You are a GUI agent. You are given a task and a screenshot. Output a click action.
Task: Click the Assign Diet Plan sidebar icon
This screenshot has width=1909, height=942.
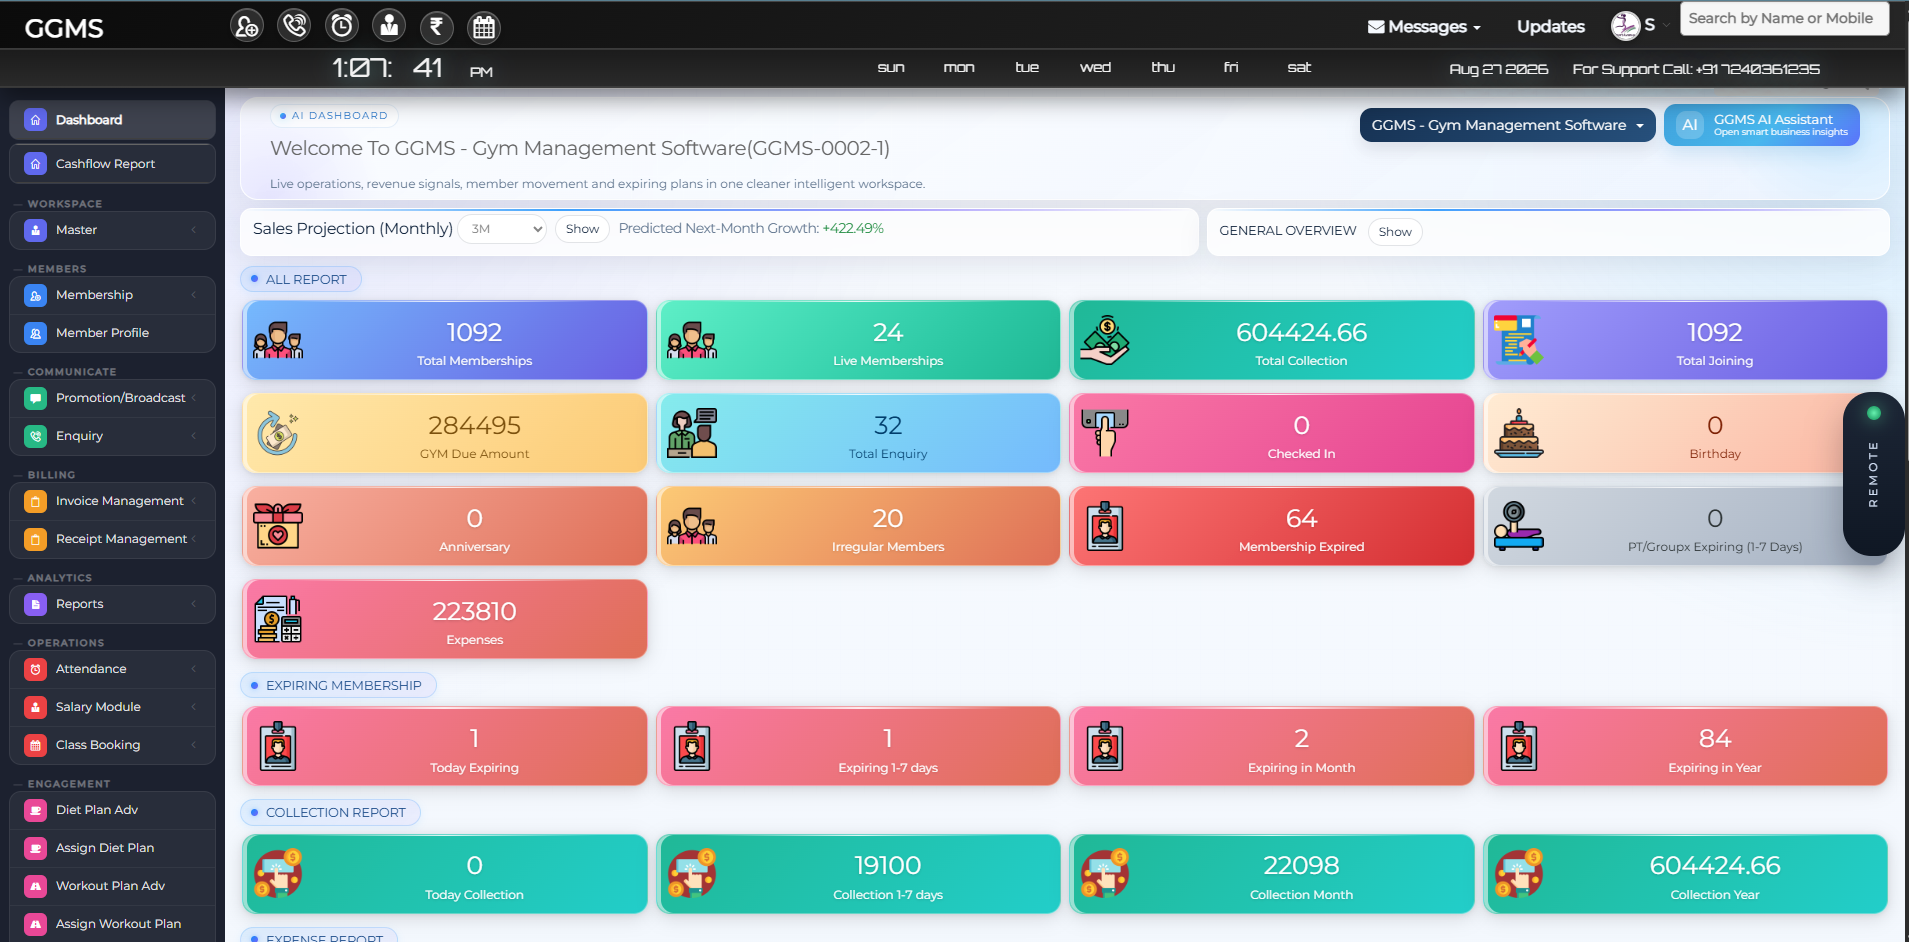coord(36,848)
